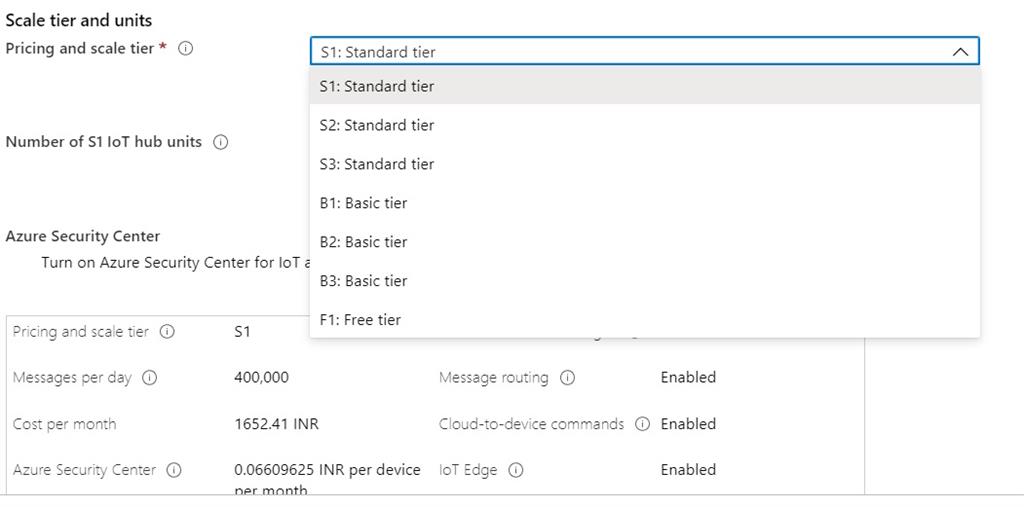Select S1: Standard tier option in list
Image resolution: width=1024 pixels, height=507 pixels.
point(645,86)
